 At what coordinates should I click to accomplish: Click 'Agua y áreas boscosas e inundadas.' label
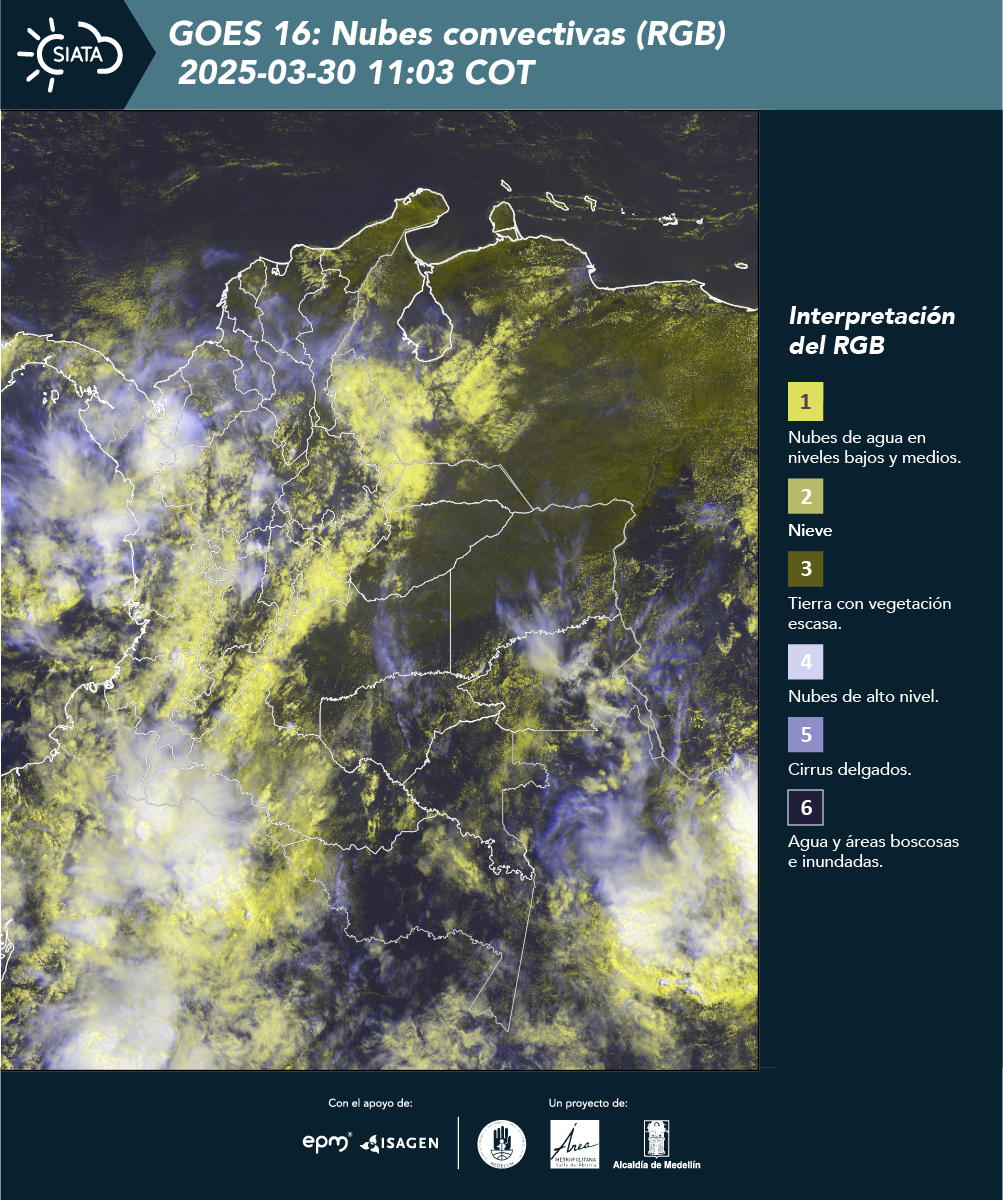click(x=874, y=852)
